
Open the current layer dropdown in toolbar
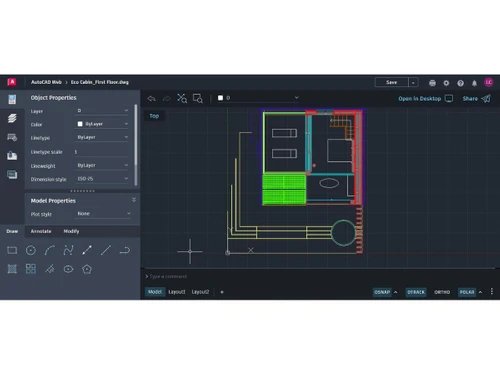(x=258, y=98)
